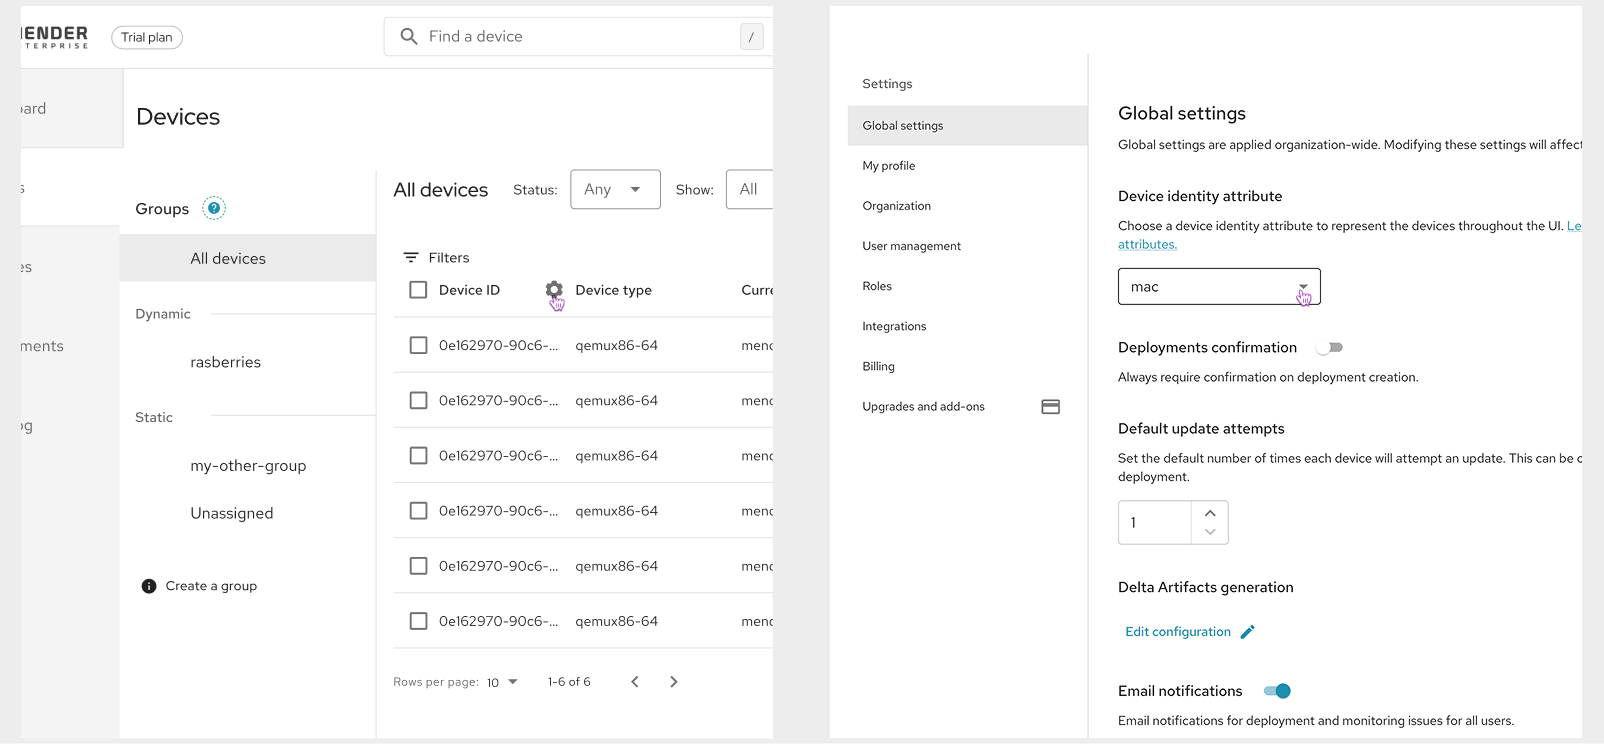Click the Find a device search field
Viewport: 1604px width, 744px height.
(x=578, y=37)
